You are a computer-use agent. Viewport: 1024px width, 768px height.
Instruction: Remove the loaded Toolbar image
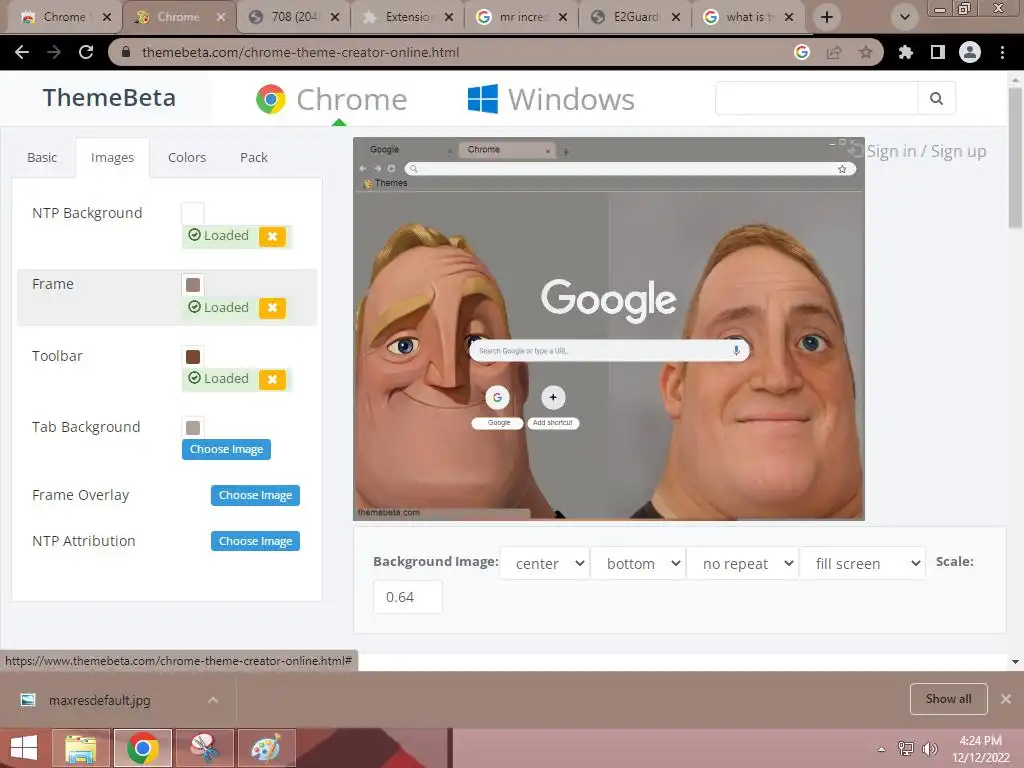pos(272,379)
